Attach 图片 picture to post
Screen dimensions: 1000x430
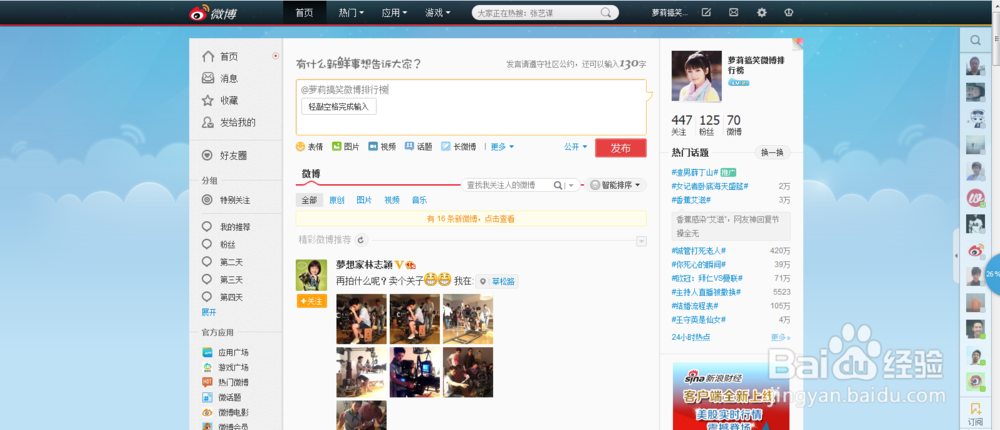pyautogui.click(x=346, y=147)
